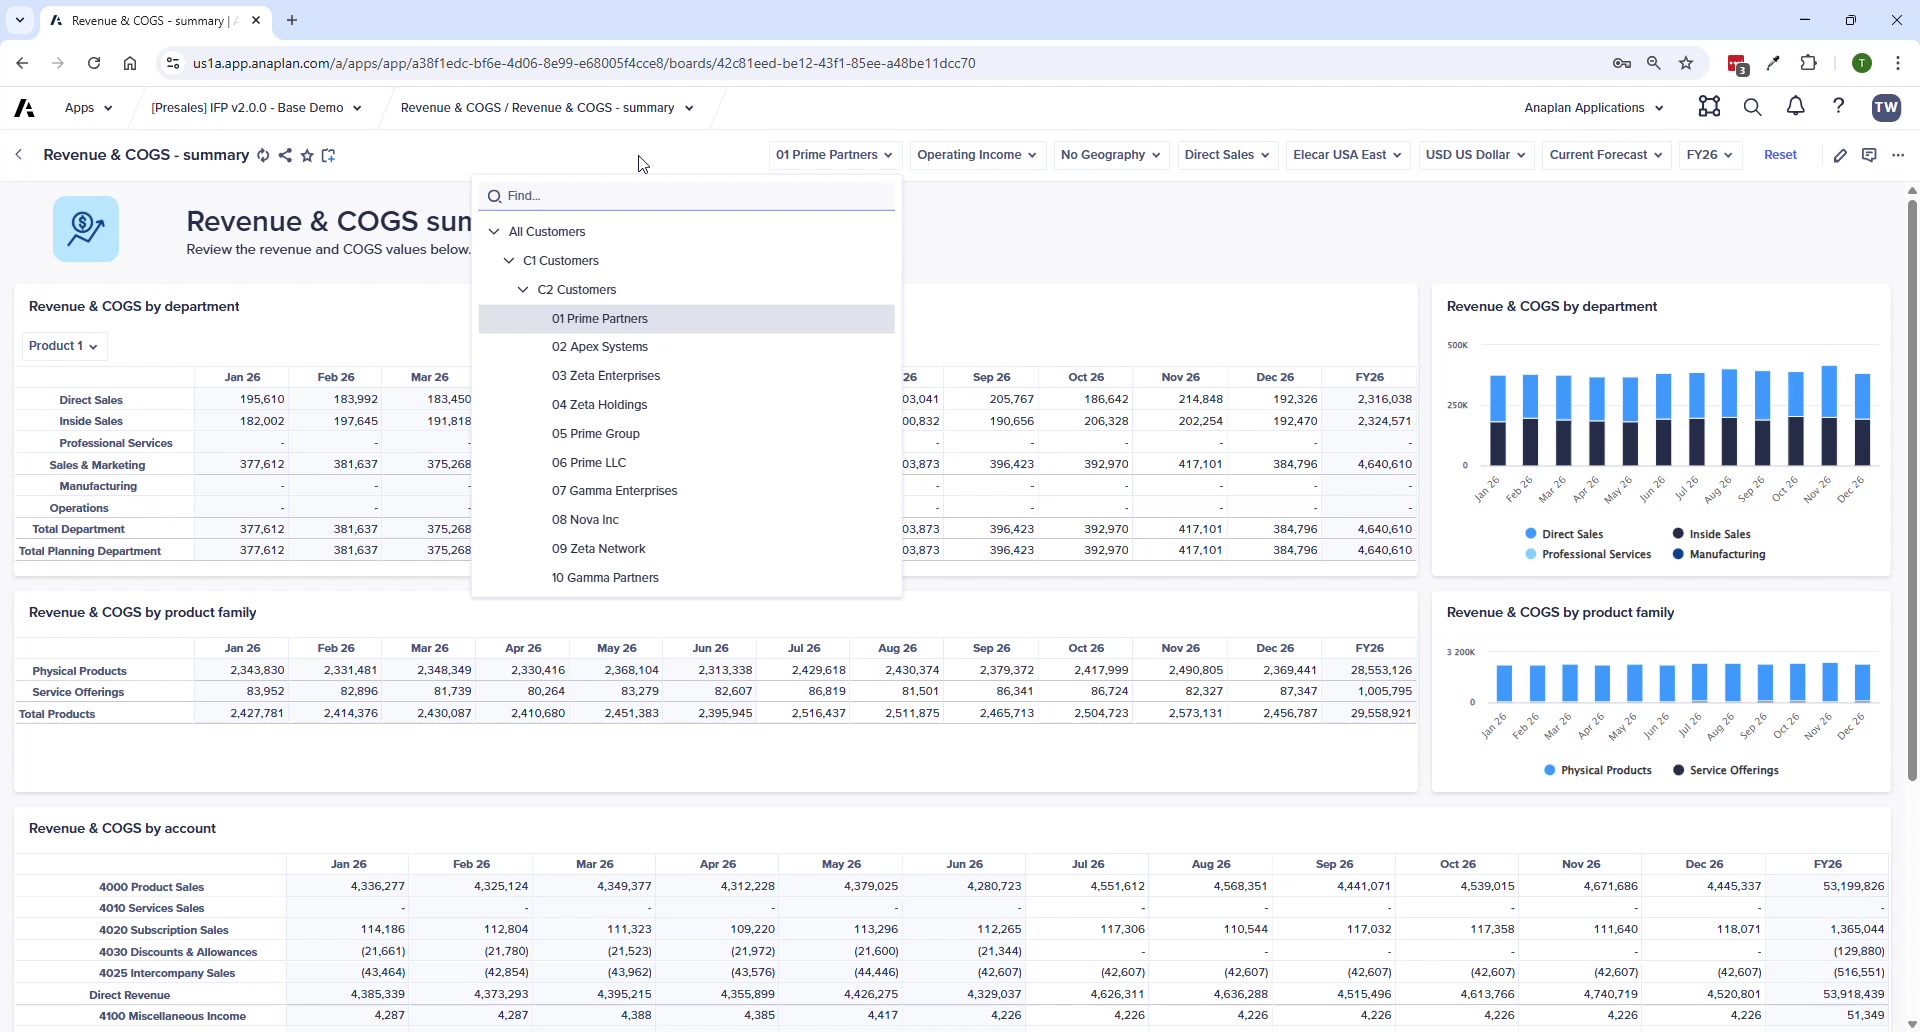Share the Revenue & COGS summary page
This screenshot has width=1920, height=1032.
286,156
